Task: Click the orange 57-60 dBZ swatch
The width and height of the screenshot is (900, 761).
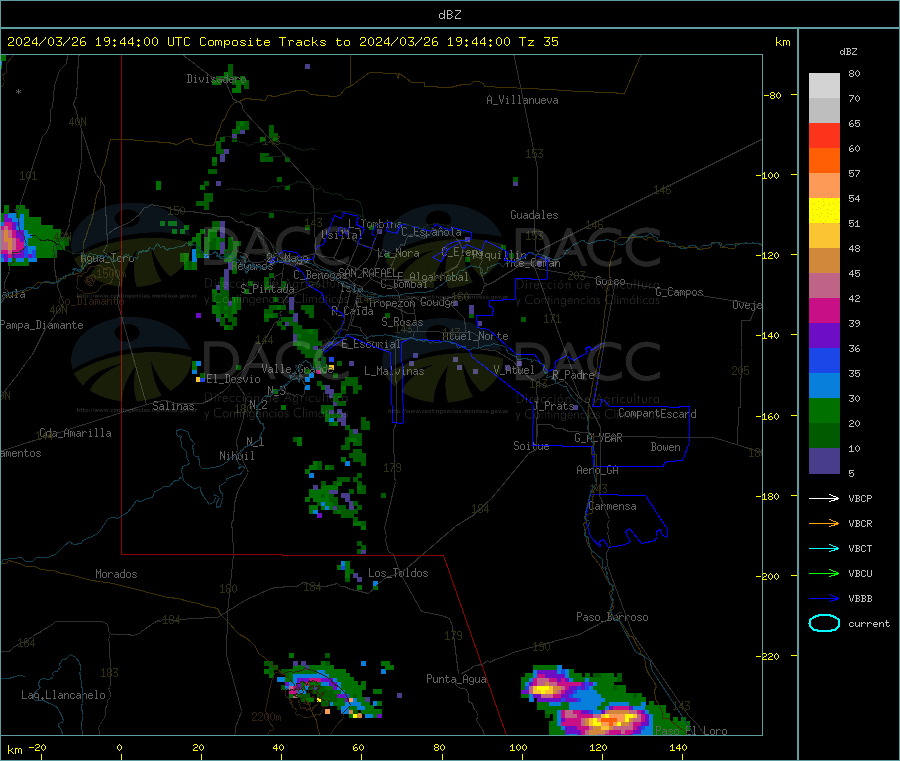Action: pyautogui.click(x=824, y=161)
